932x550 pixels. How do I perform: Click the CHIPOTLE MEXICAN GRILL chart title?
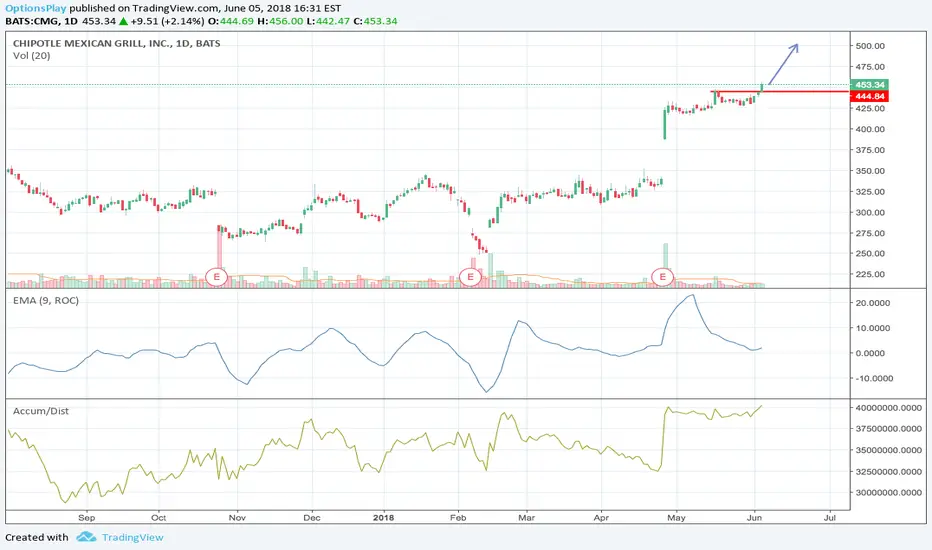(x=116, y=43)
